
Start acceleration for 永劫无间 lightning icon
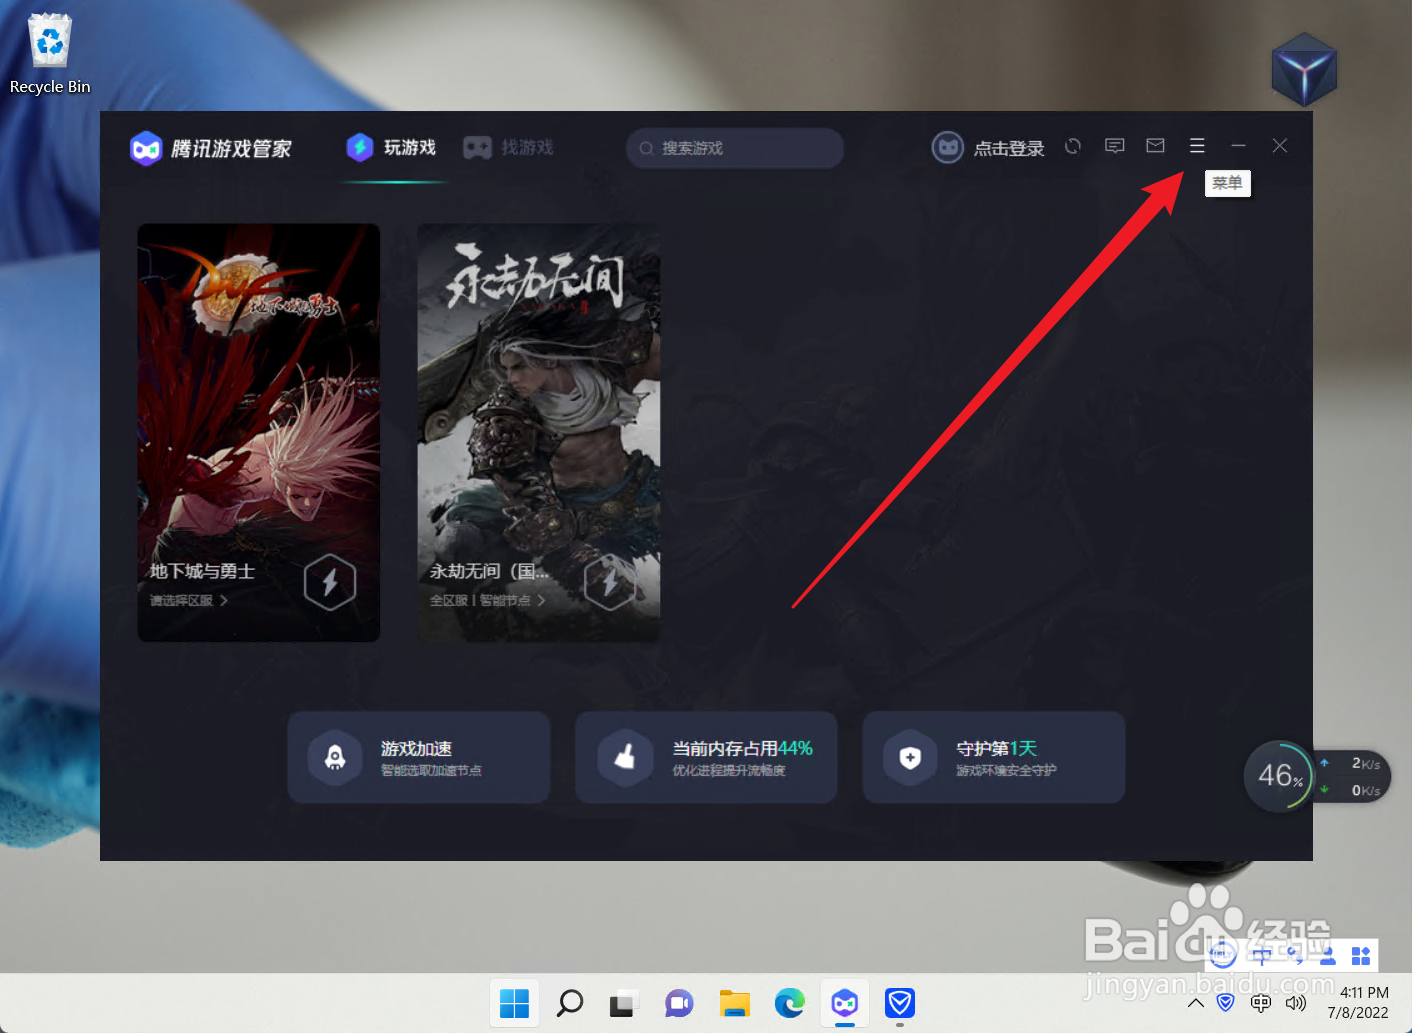(x=610, y=582)
